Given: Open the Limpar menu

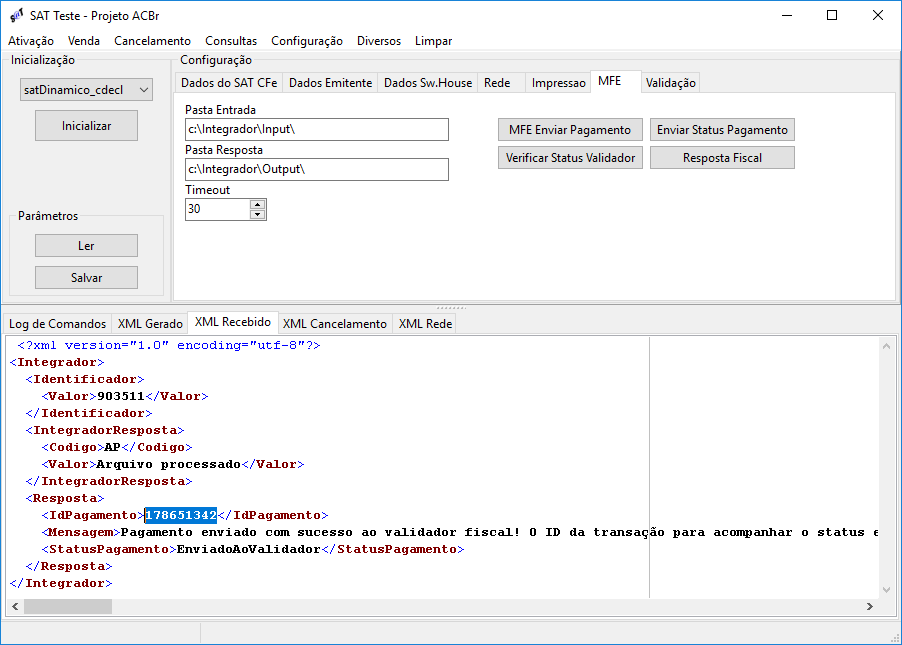Looking at the screenshot, I should click(433, 41).
